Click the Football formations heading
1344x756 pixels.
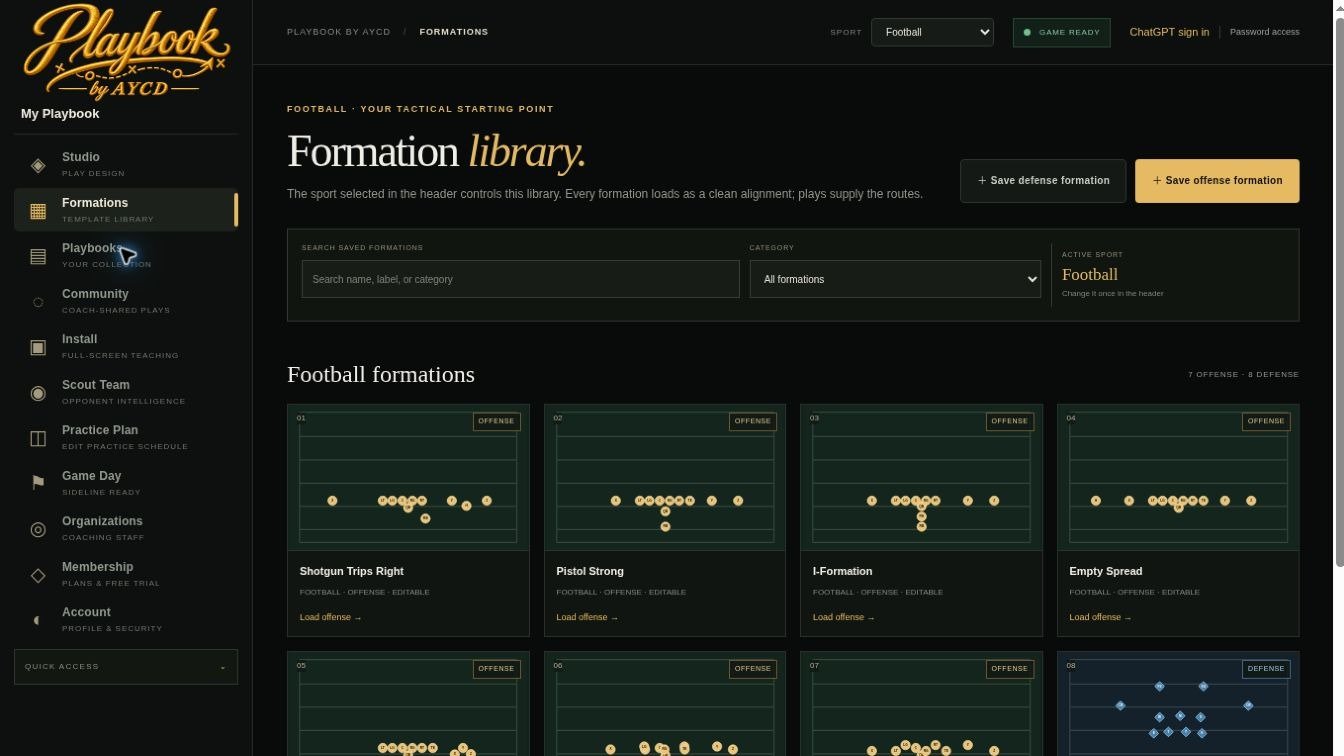381,374
